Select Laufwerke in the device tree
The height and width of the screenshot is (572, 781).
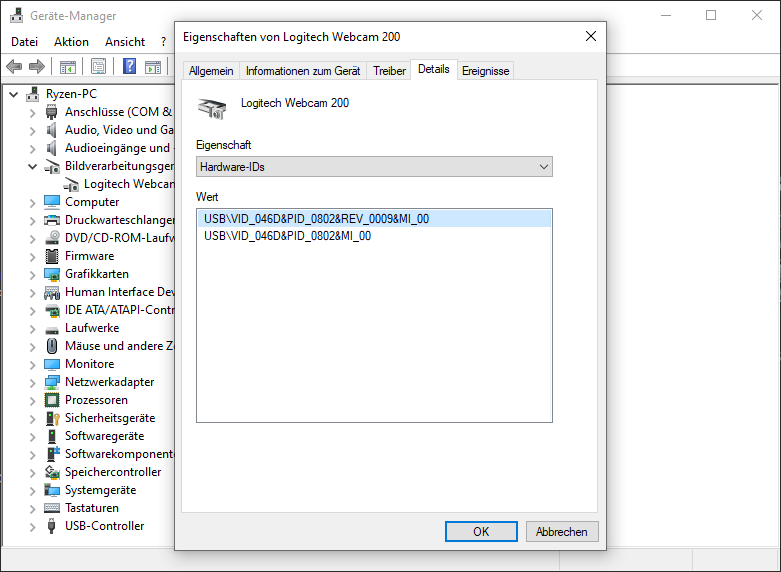92,328
